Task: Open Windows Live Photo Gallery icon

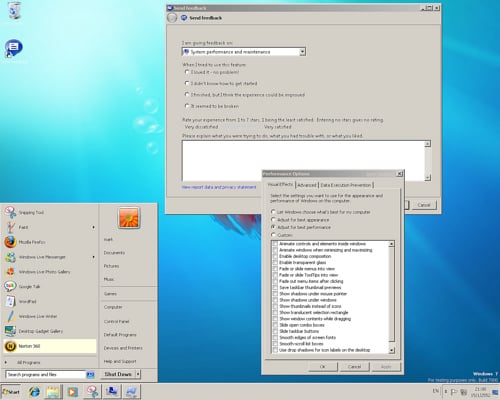Action: (10, 272)
